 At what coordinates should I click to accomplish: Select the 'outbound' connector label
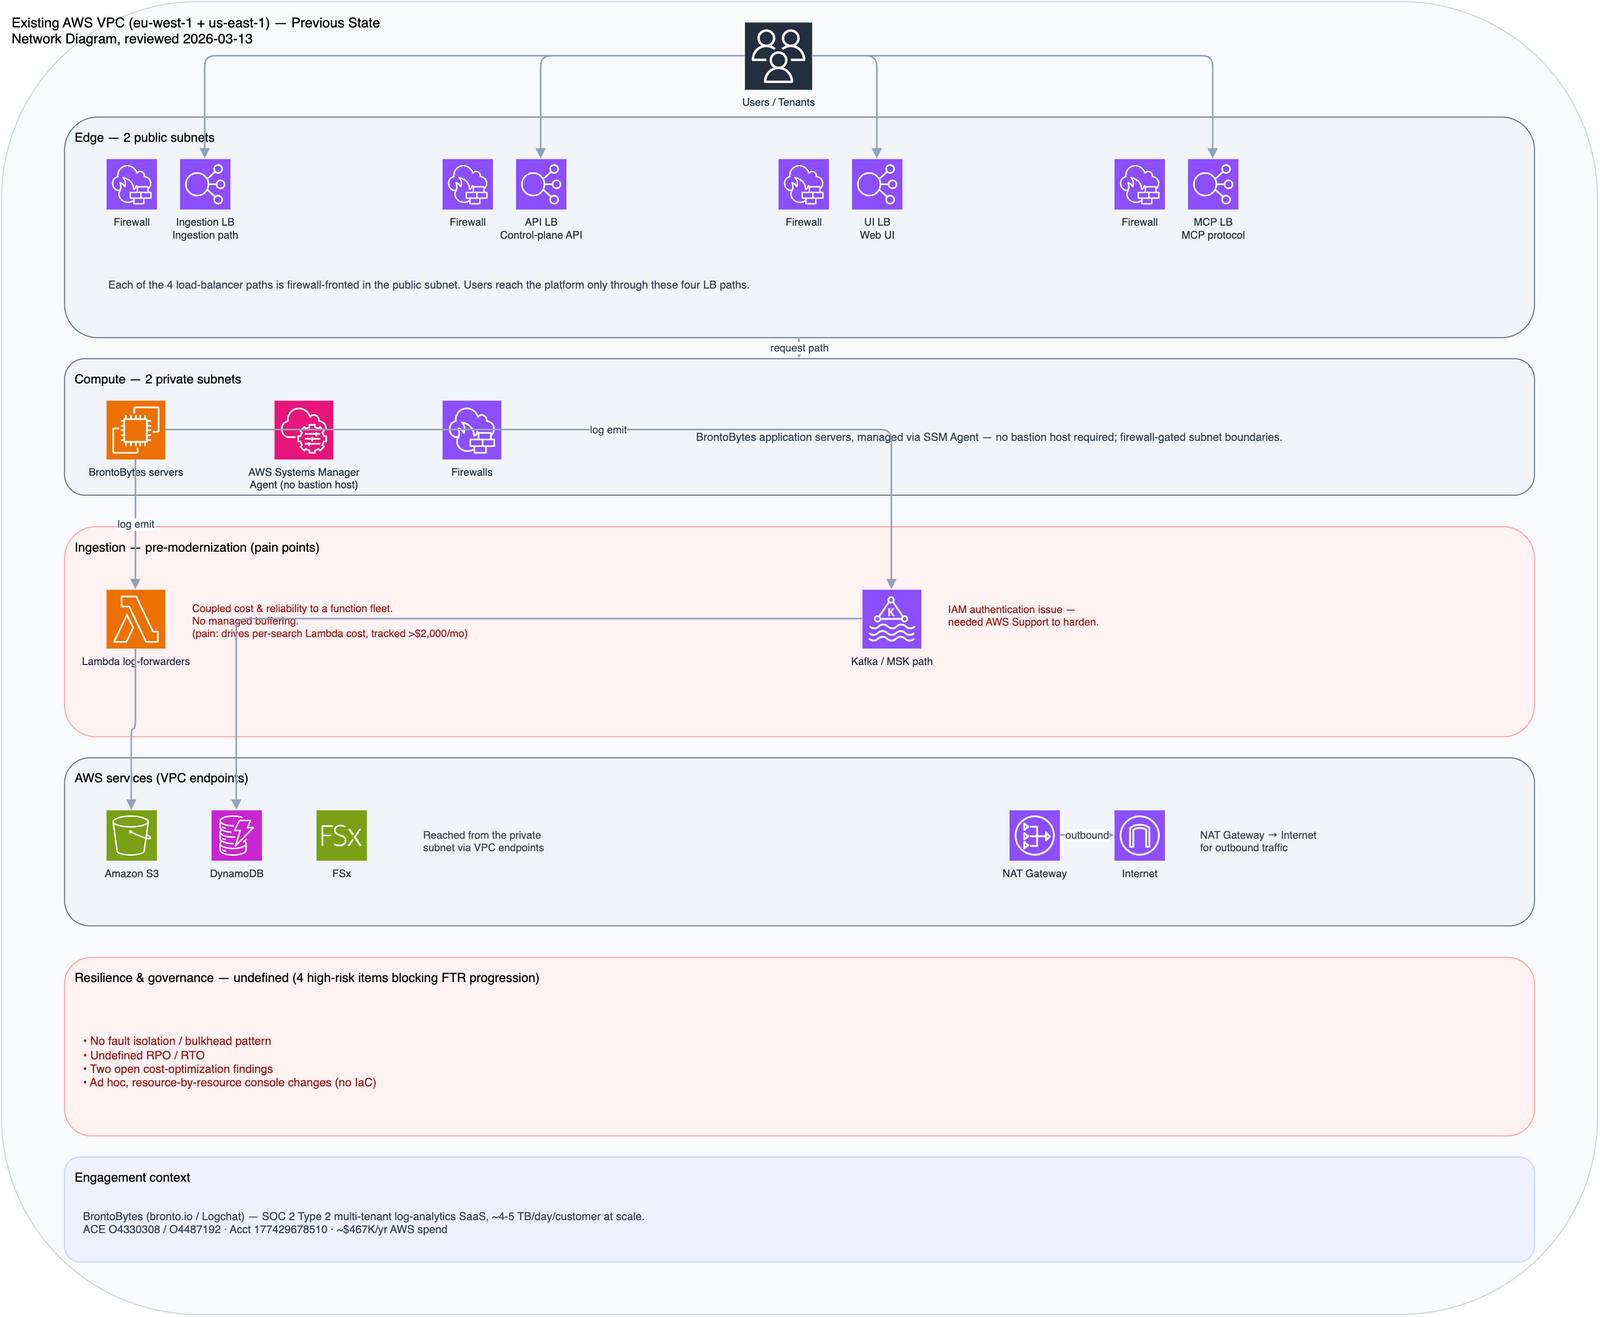[x=1087, y=835]
